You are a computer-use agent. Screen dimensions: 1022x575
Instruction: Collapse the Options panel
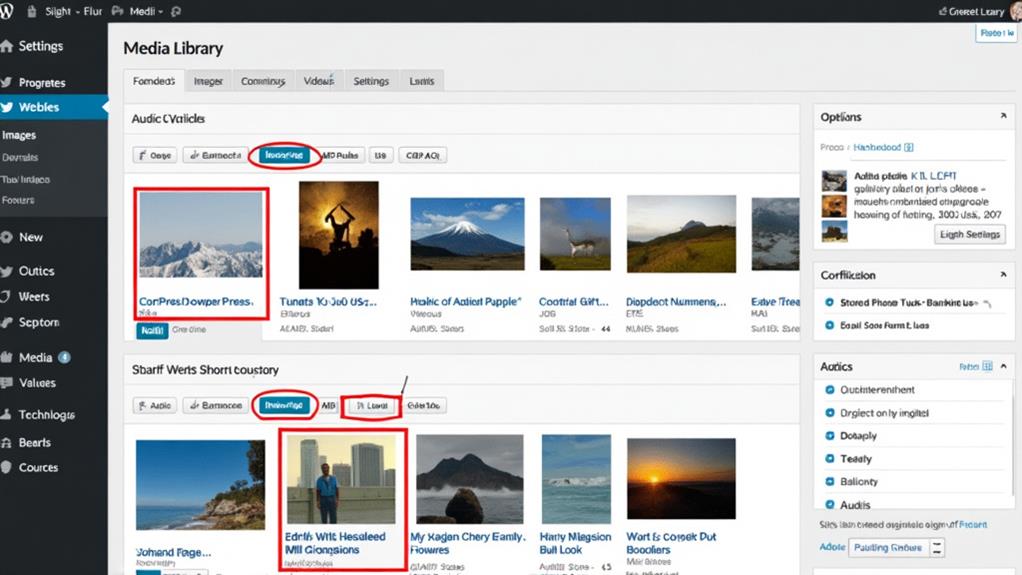tap(1003, 116)
